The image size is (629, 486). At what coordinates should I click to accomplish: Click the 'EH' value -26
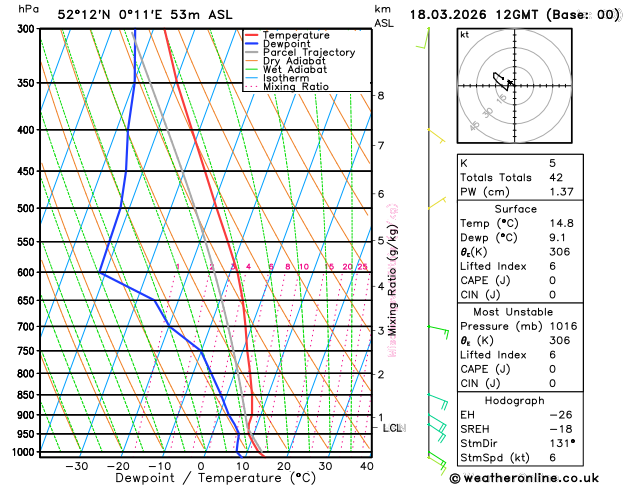(x=560, y=415)
